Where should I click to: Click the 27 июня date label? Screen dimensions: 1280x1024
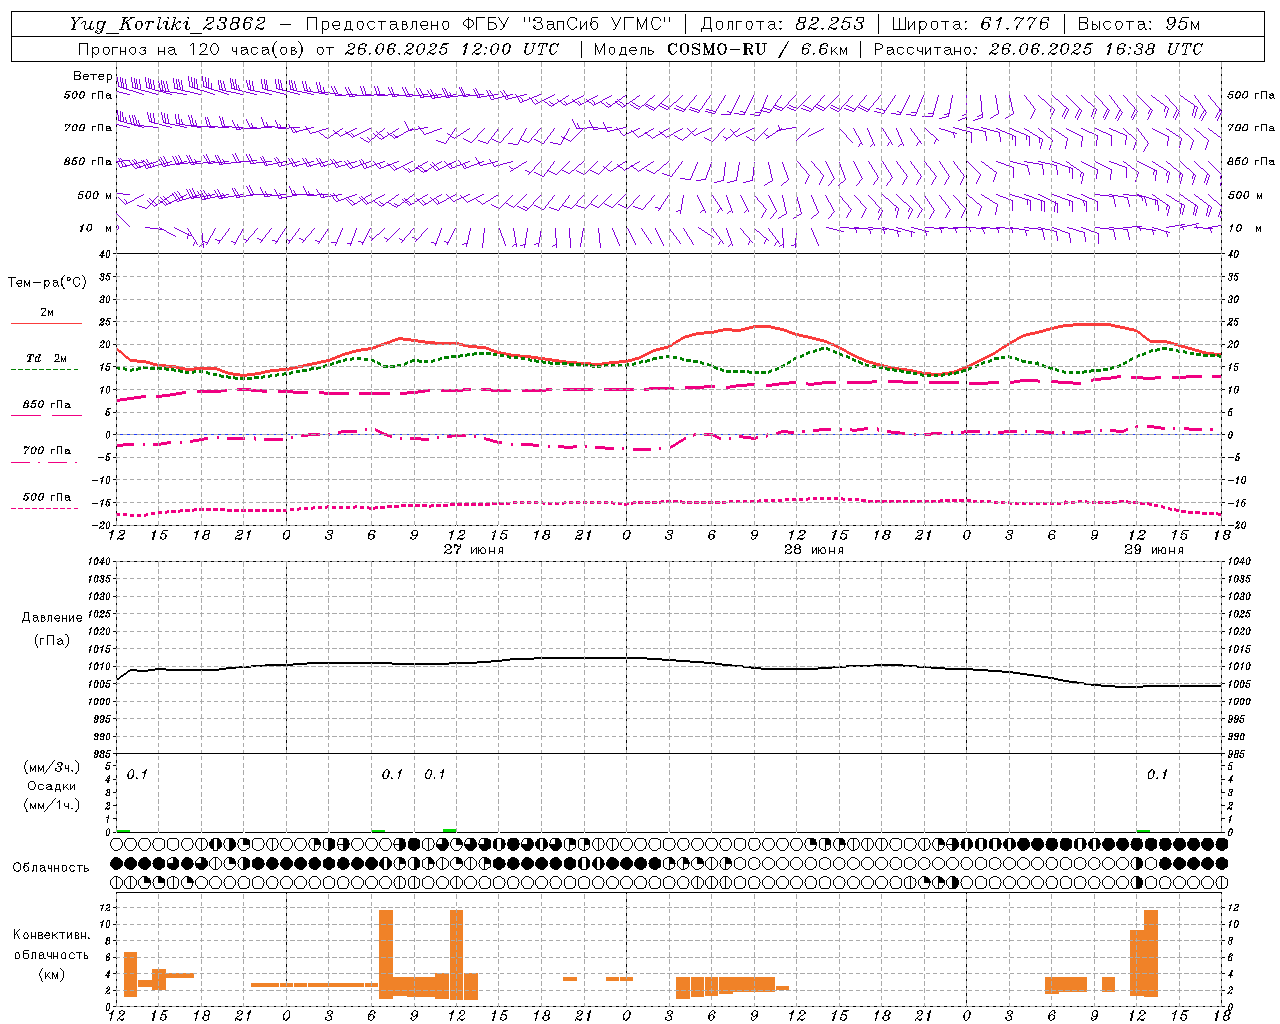pyautogui.click(x=474, y=550)
